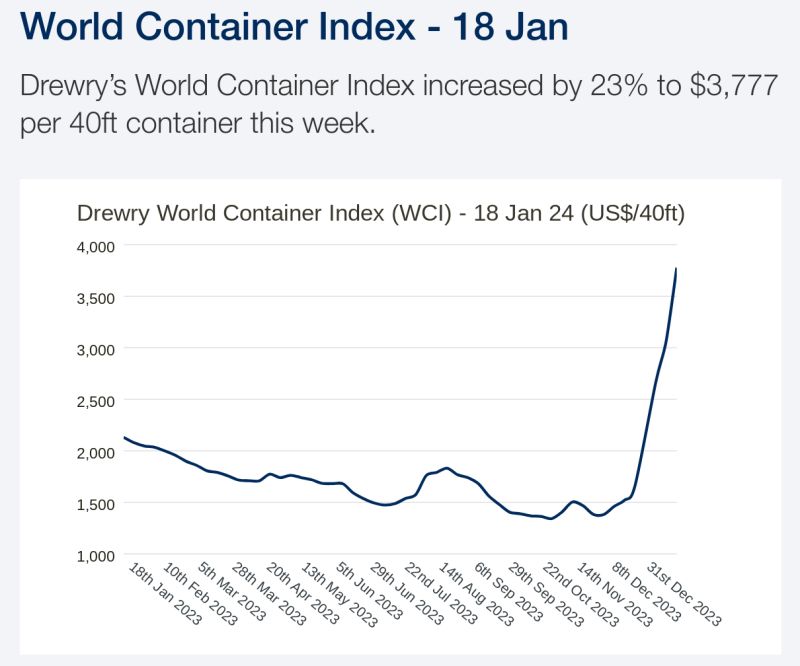
Task: Click the 2,500 y-axis label
Action: [x=97, y=401]
